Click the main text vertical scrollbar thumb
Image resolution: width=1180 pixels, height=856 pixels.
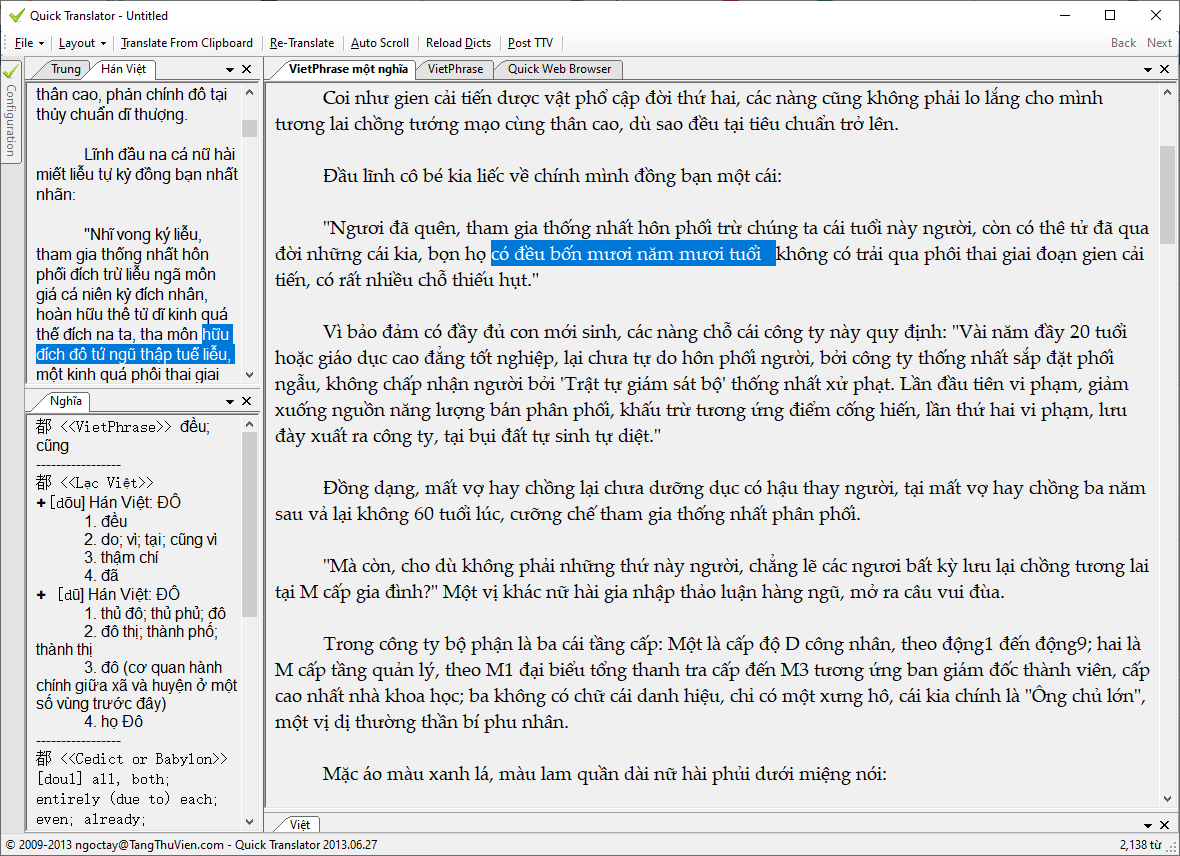(1167, 195)
